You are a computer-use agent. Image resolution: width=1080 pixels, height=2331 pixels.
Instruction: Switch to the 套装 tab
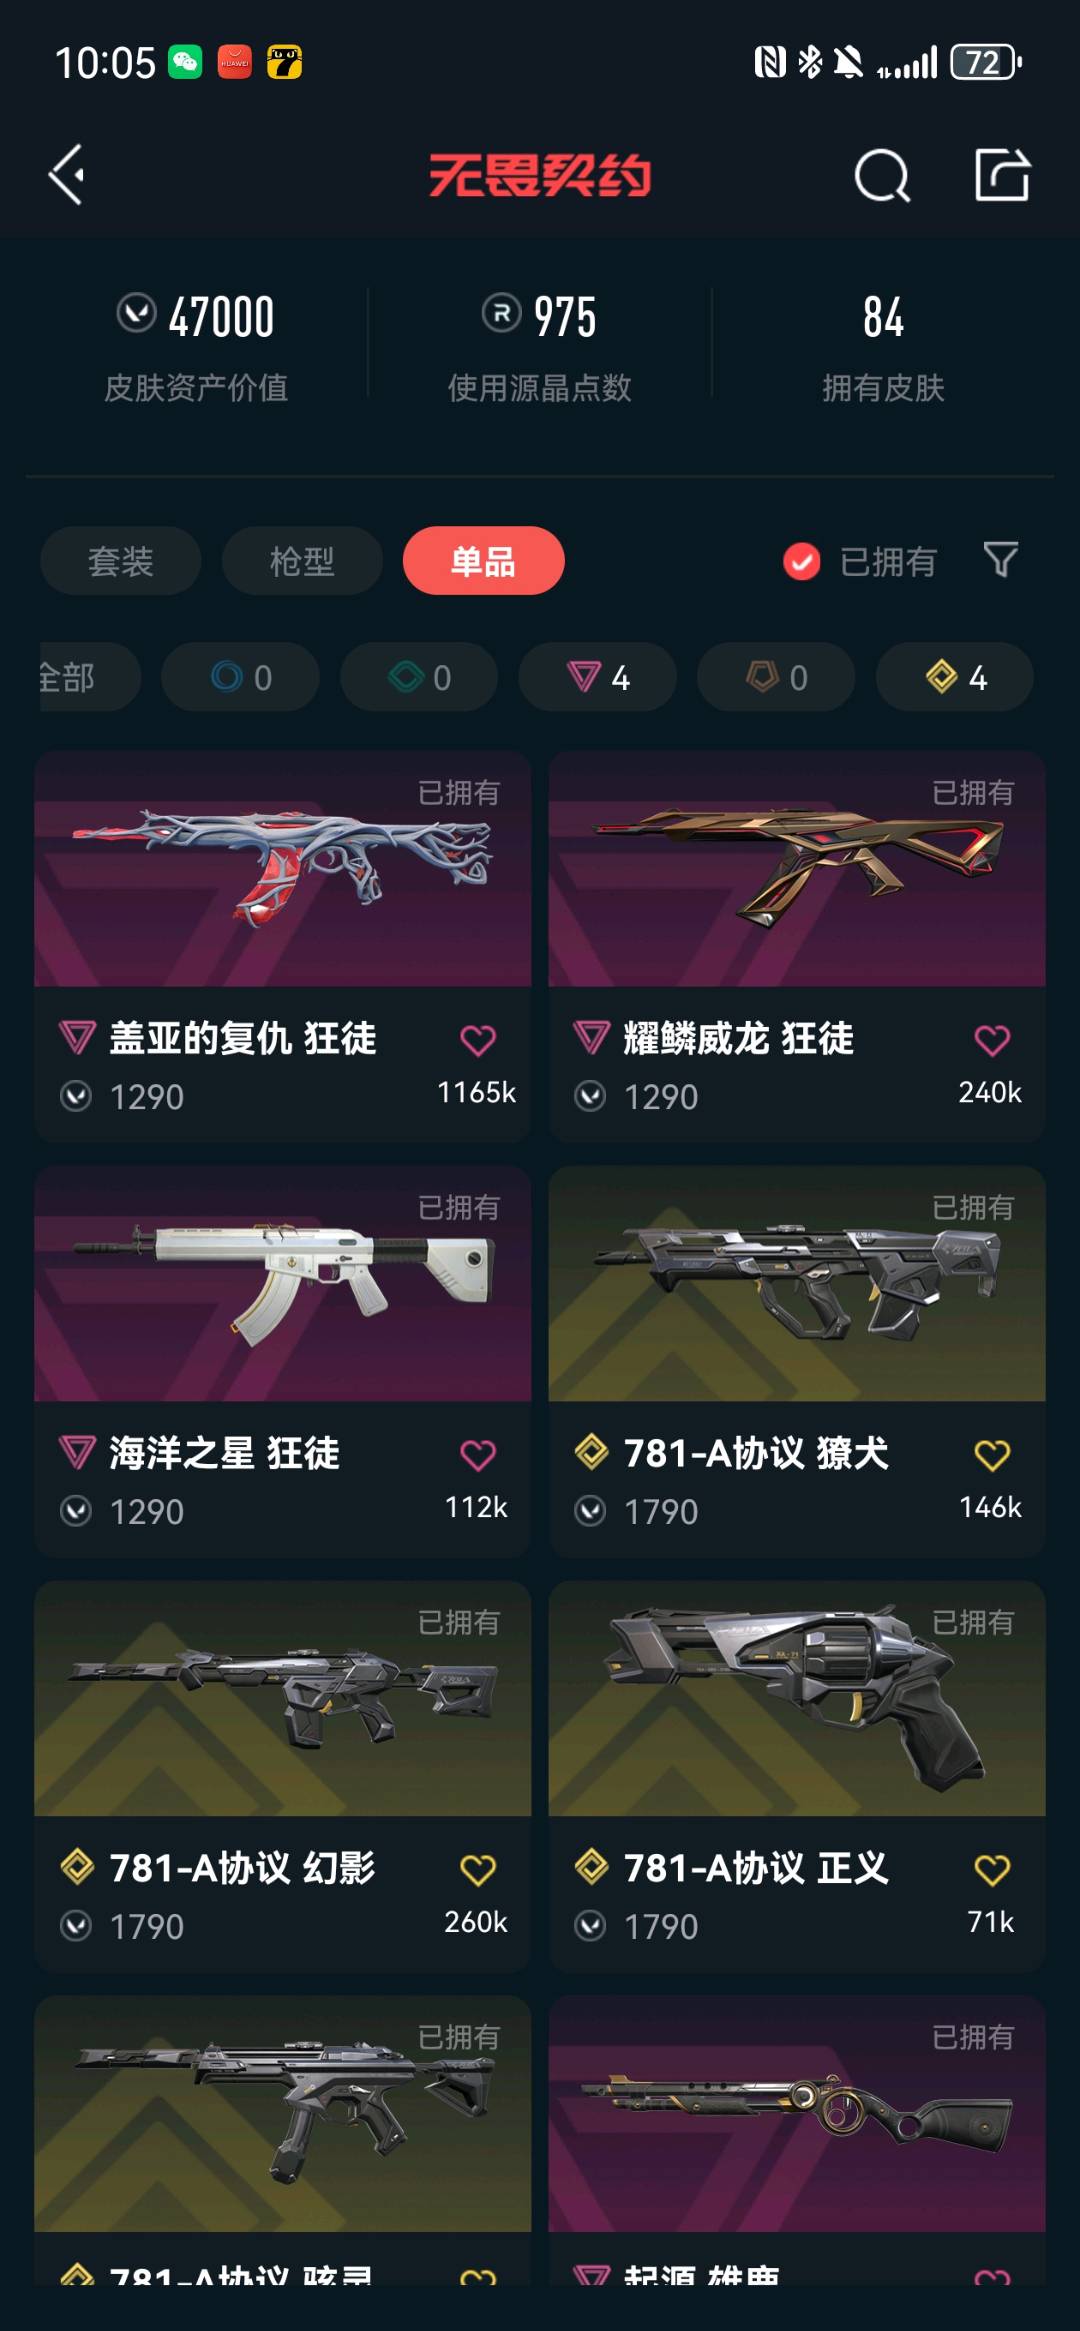coord(121,561)
